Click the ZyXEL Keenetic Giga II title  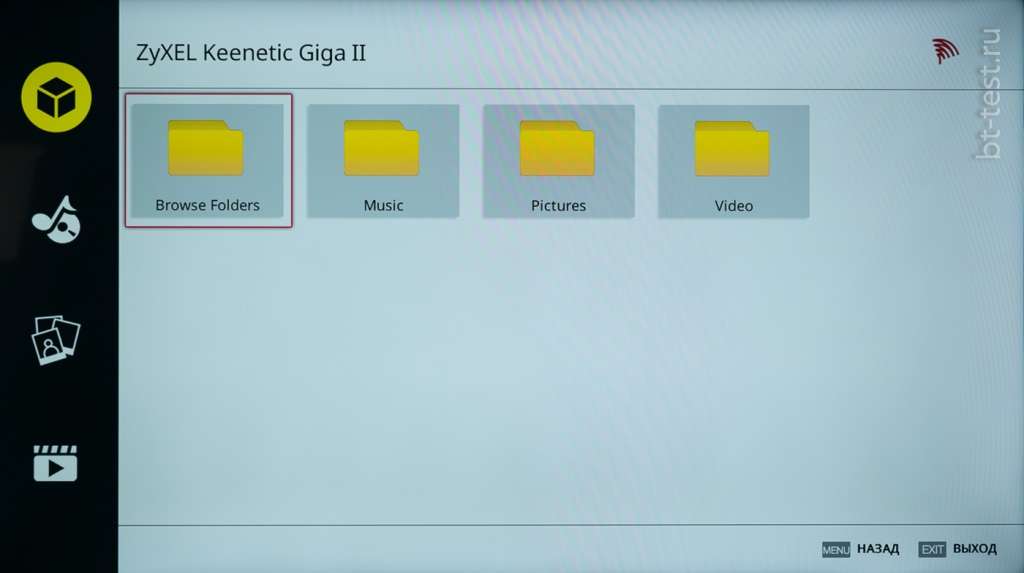(251, 53)
